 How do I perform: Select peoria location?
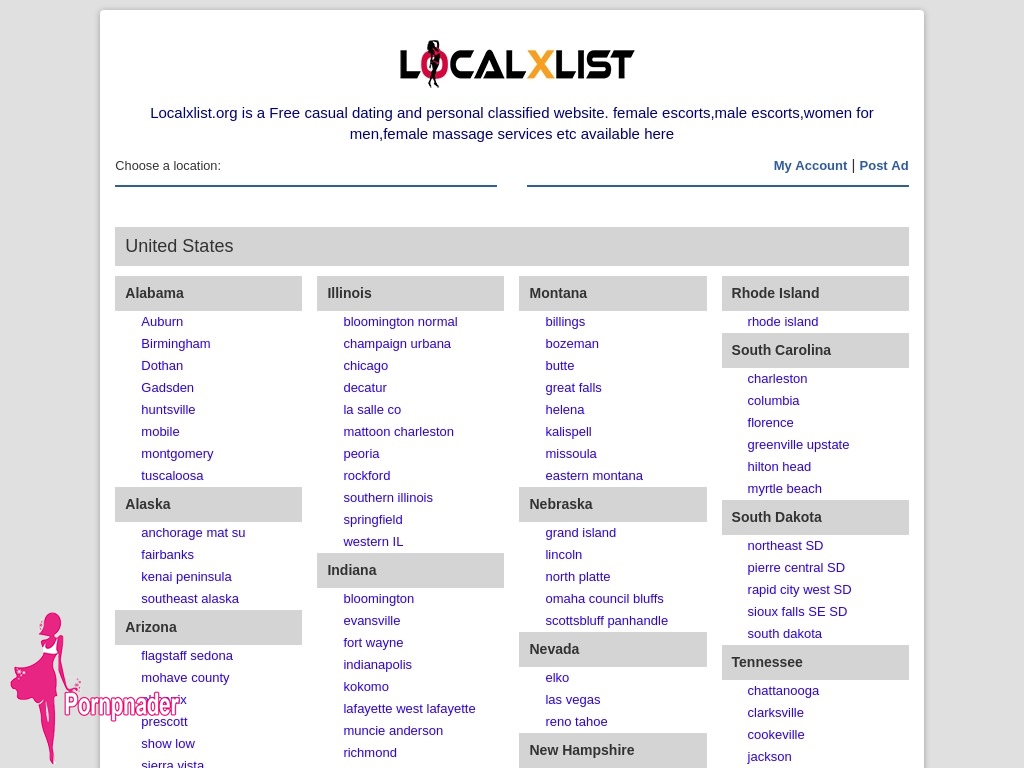click(x=361, y=454)
